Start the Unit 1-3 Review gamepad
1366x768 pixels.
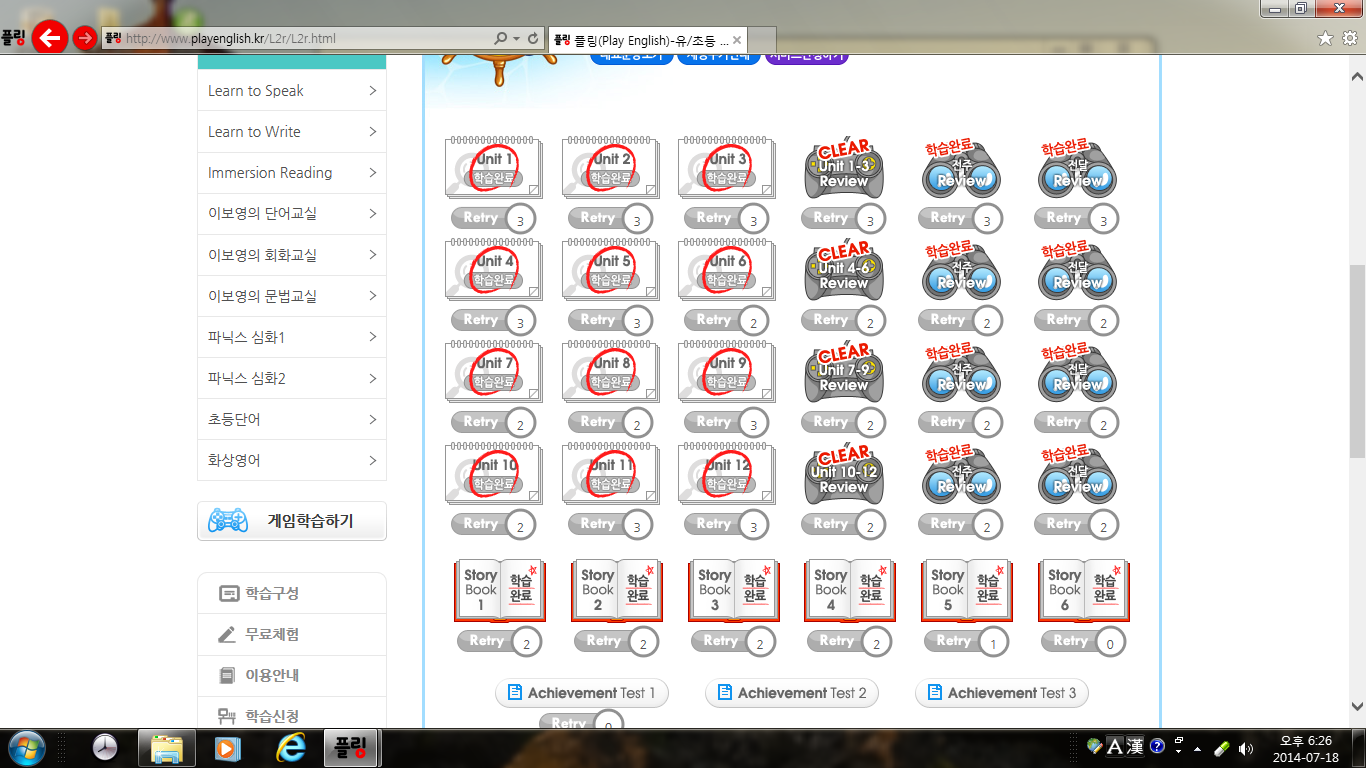tap(844, 169)
